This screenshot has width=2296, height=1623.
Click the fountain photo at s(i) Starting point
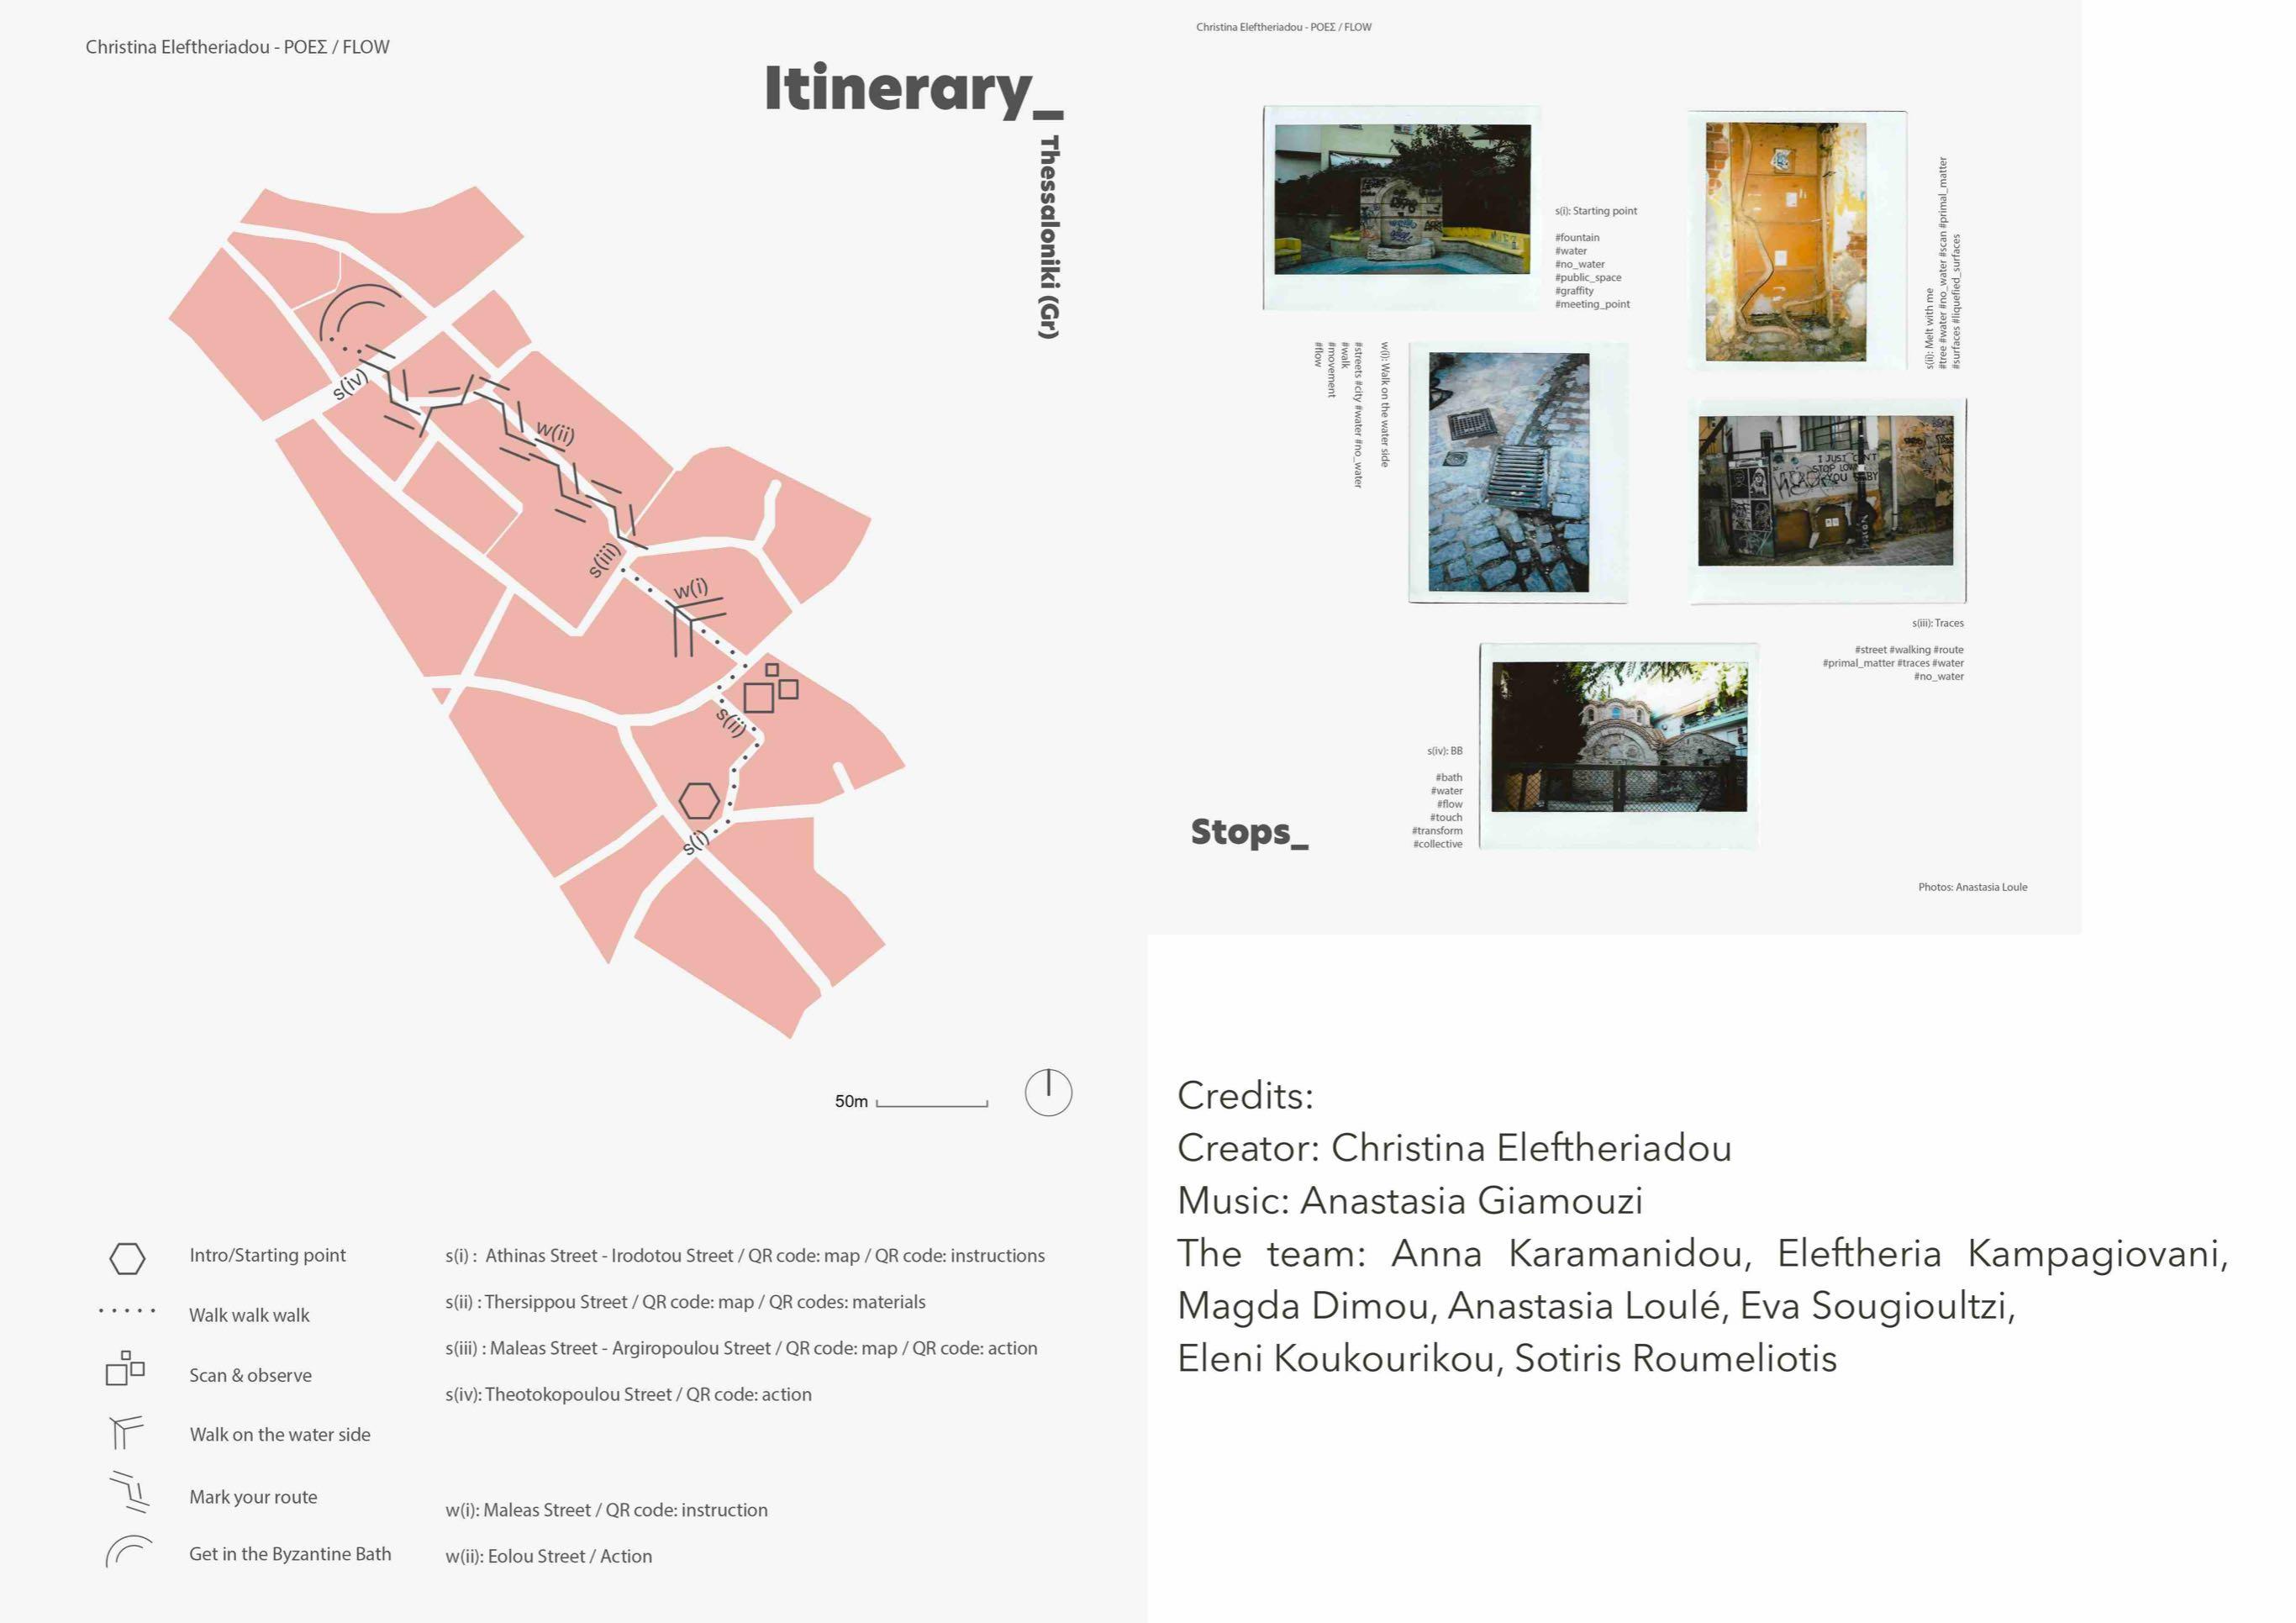click(1401, 199)
